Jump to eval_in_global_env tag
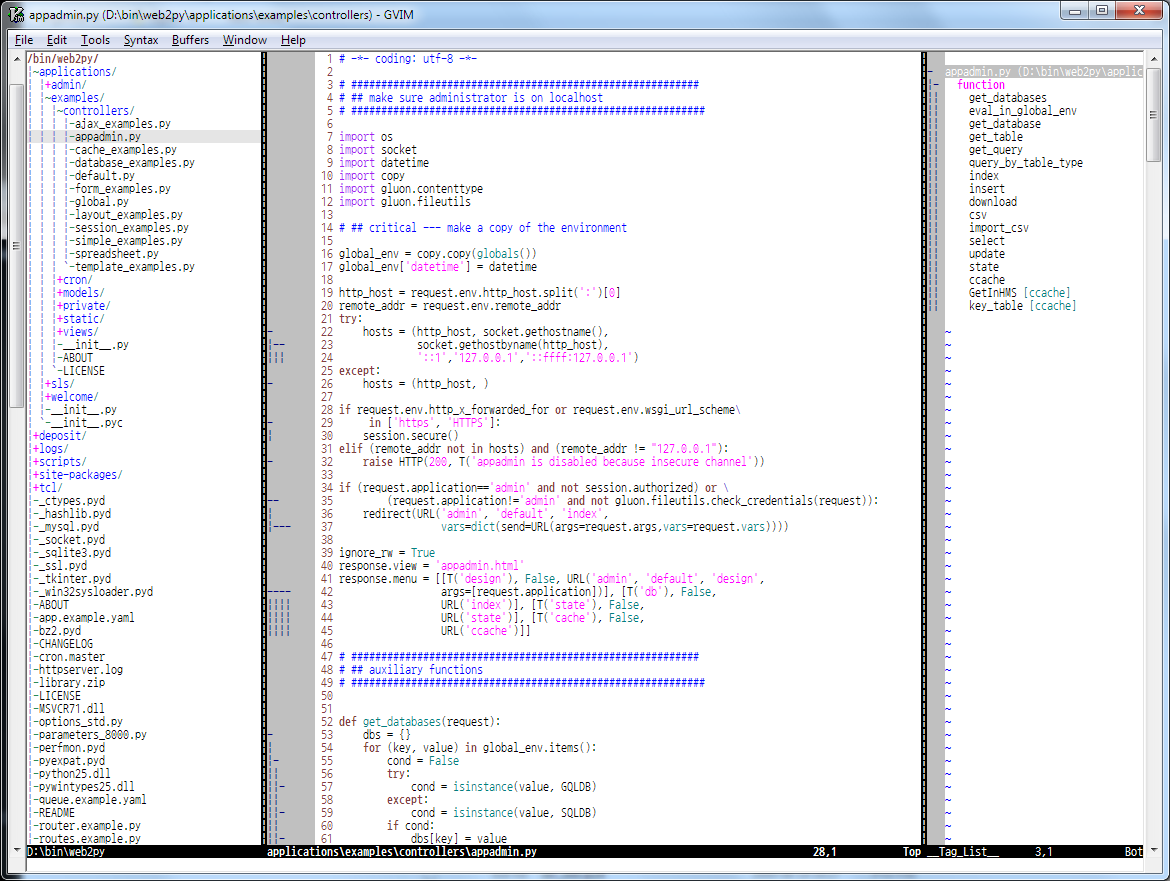Viewport: 1170px width, 881px height. (1022, 111)
